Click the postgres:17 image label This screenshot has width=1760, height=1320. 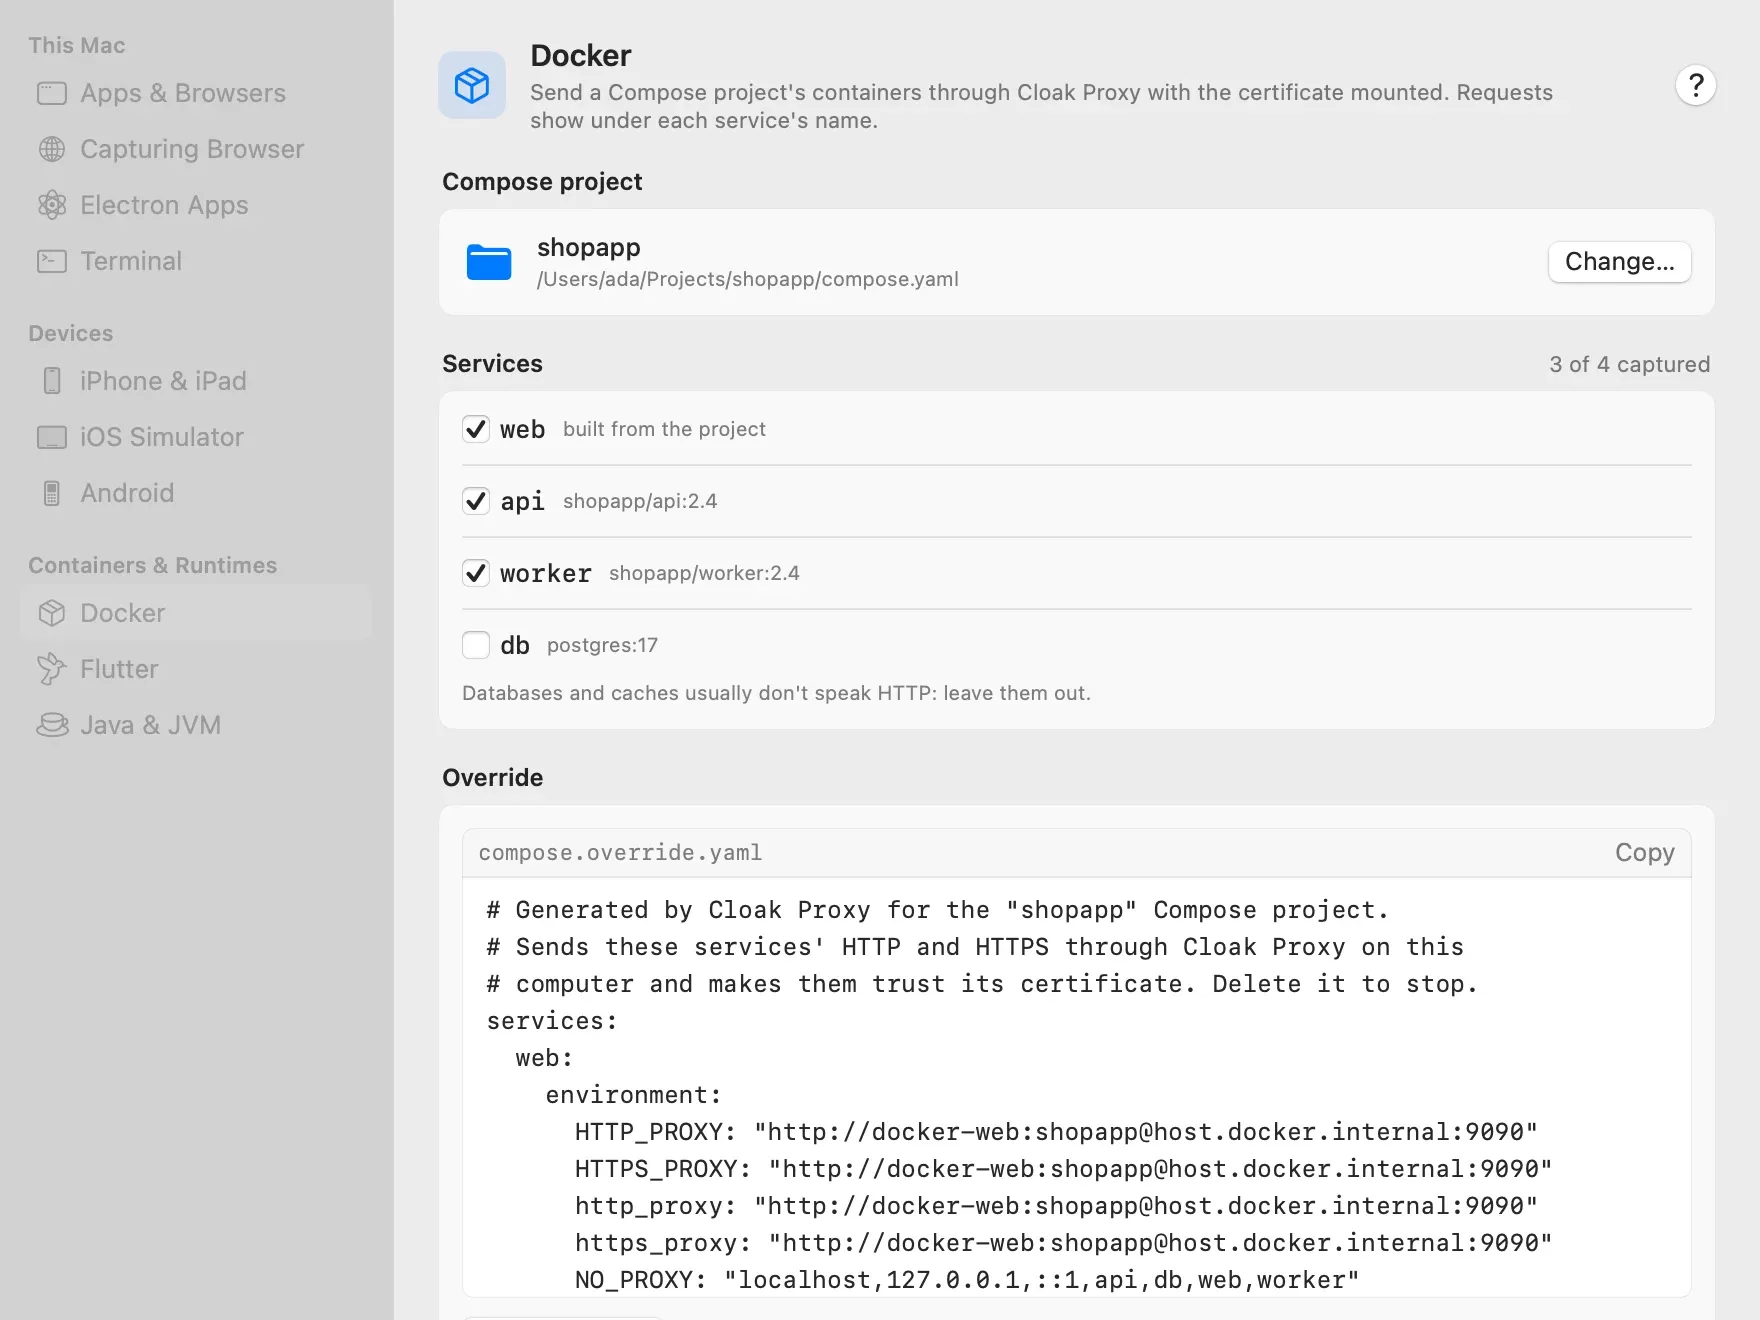click(x=602, y=645)
